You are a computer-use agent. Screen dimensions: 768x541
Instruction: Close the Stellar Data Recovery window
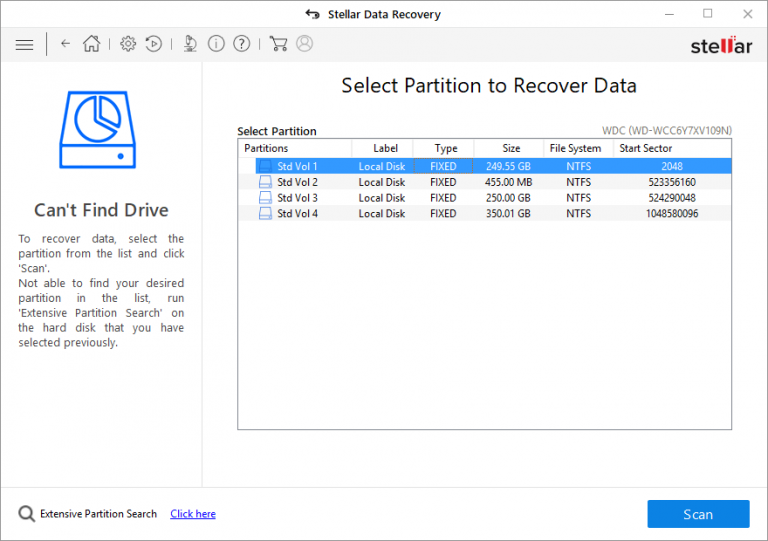click(x=747, y=14)
